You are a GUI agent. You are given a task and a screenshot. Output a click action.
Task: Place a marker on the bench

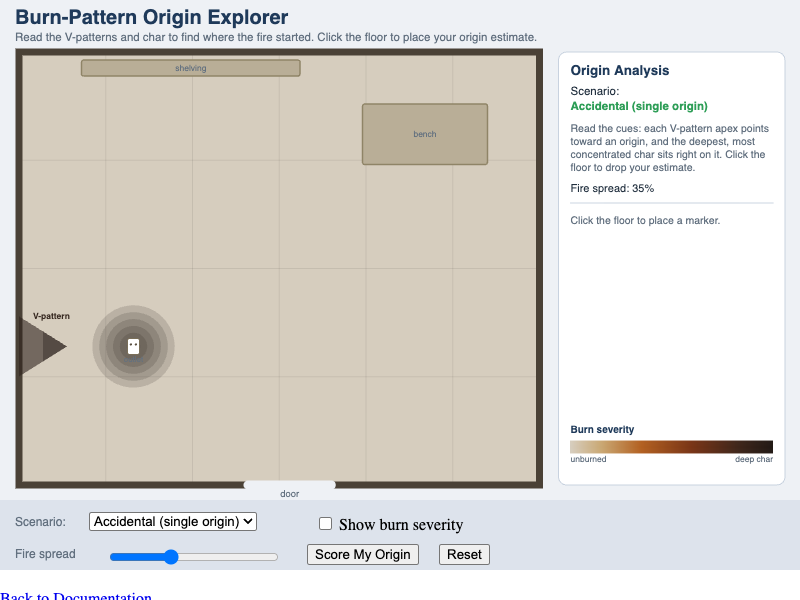click(425, 134)
